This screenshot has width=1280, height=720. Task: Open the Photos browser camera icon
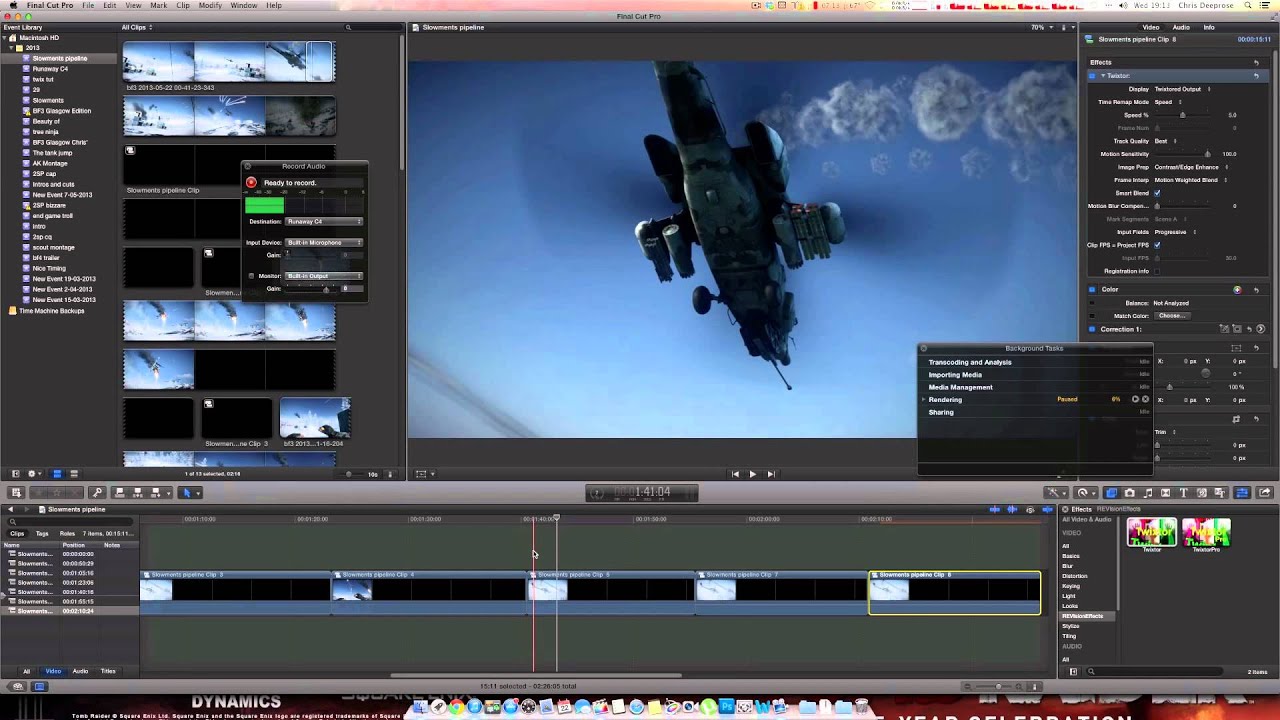click(1130, 492)
